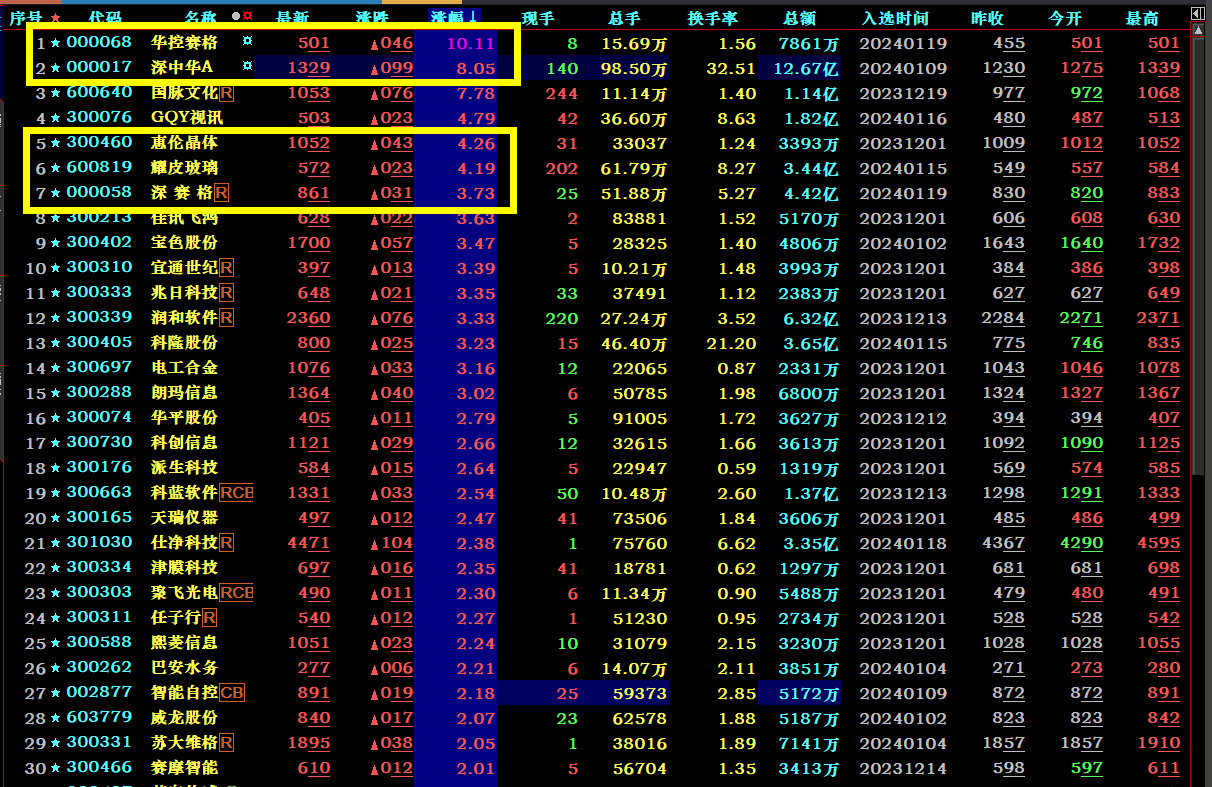Sort by the 涨幅 column header
Viewport: 1212px width, 787px height.
(x=454, y=18)
